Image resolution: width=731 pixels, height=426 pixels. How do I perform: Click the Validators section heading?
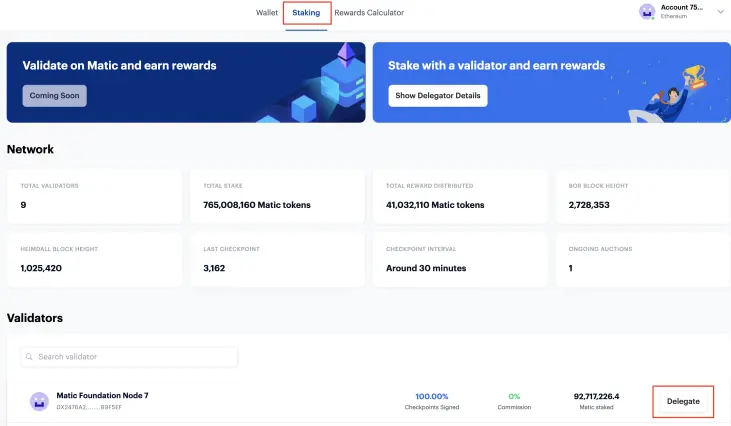pyautogui.click(x=35, y=318)
